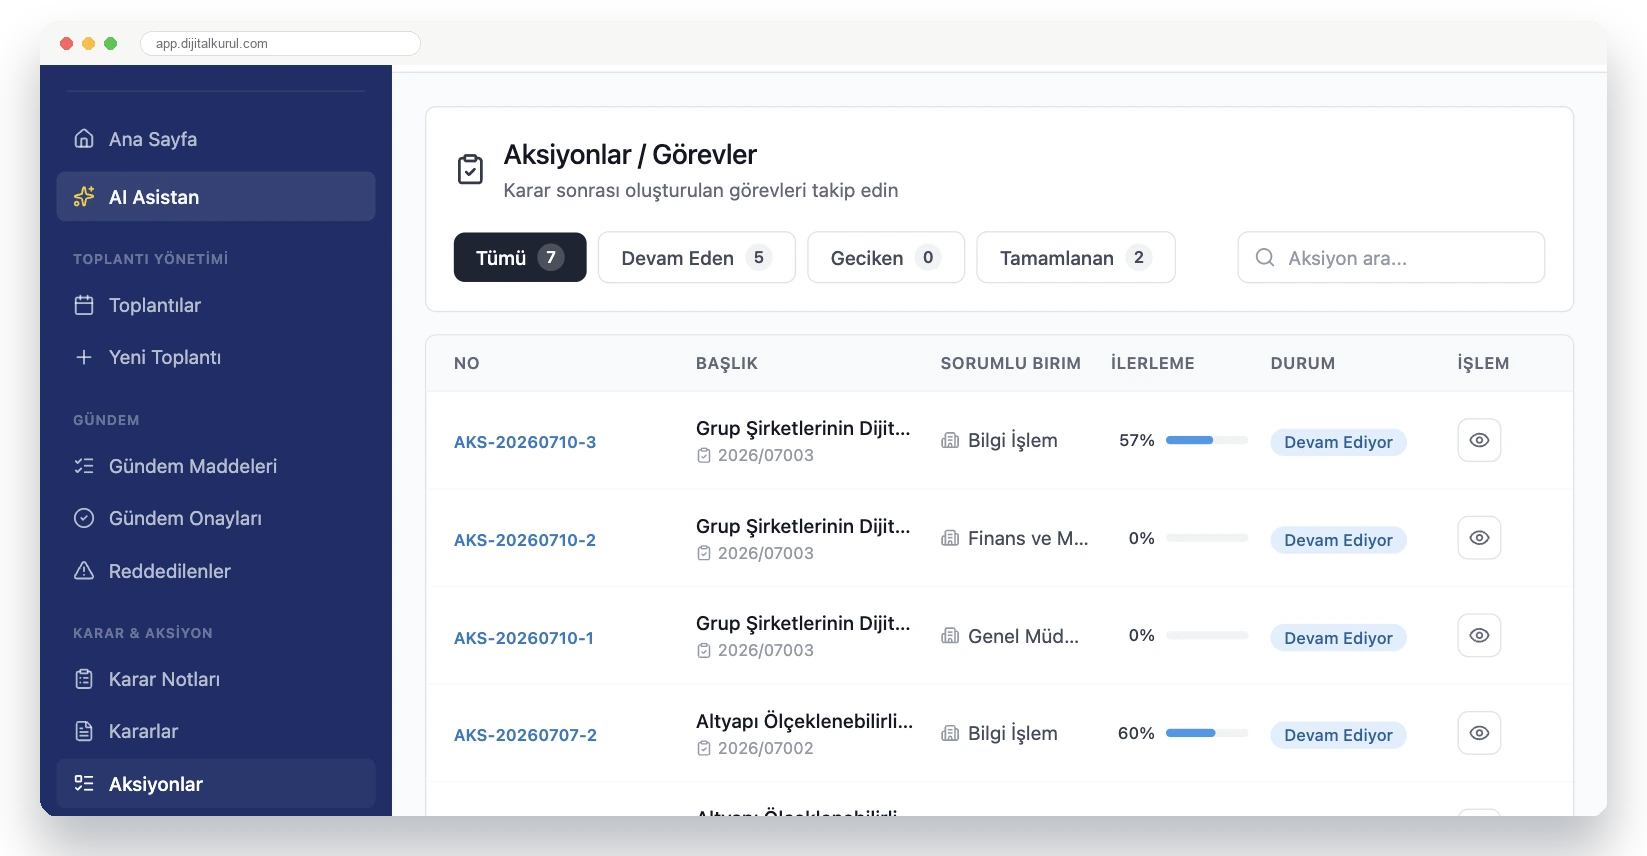
Task: Click building icon next to Genel Müd...
Action: click(950, 636)
